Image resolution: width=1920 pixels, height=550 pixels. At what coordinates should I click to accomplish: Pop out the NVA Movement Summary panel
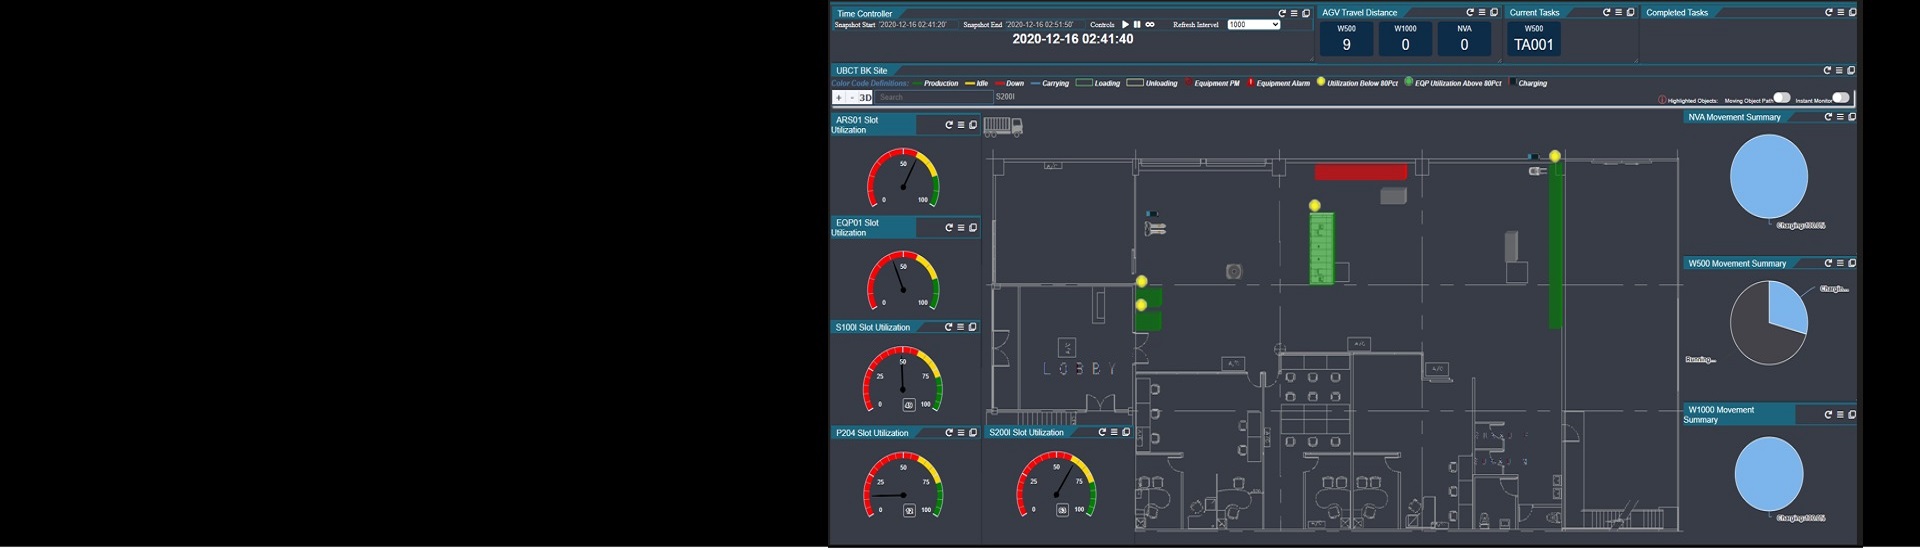pyautogui.click(x=1852, y=117)
